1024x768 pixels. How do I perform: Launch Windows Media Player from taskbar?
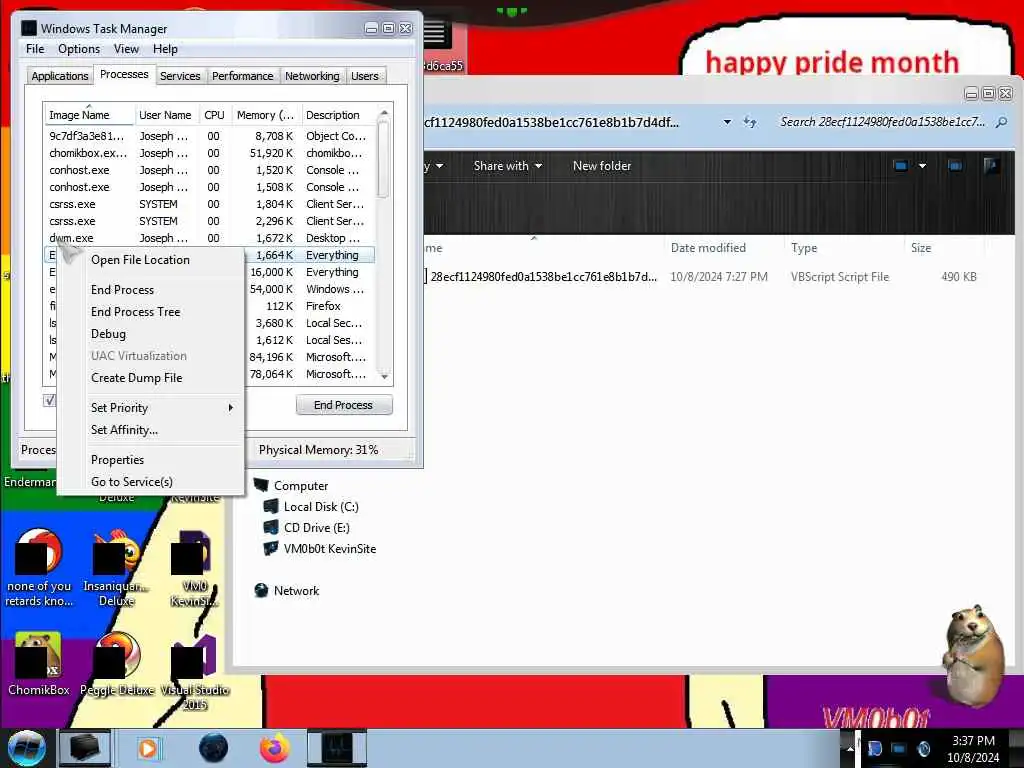[x=148, y=748]
